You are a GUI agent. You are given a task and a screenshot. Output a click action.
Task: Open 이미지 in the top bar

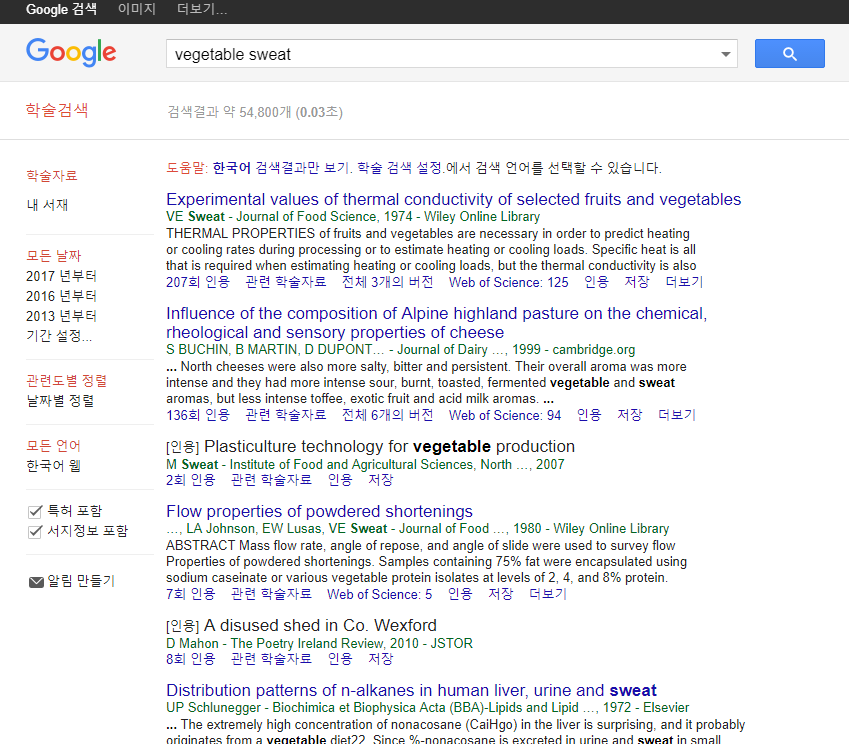coord(136,9)
